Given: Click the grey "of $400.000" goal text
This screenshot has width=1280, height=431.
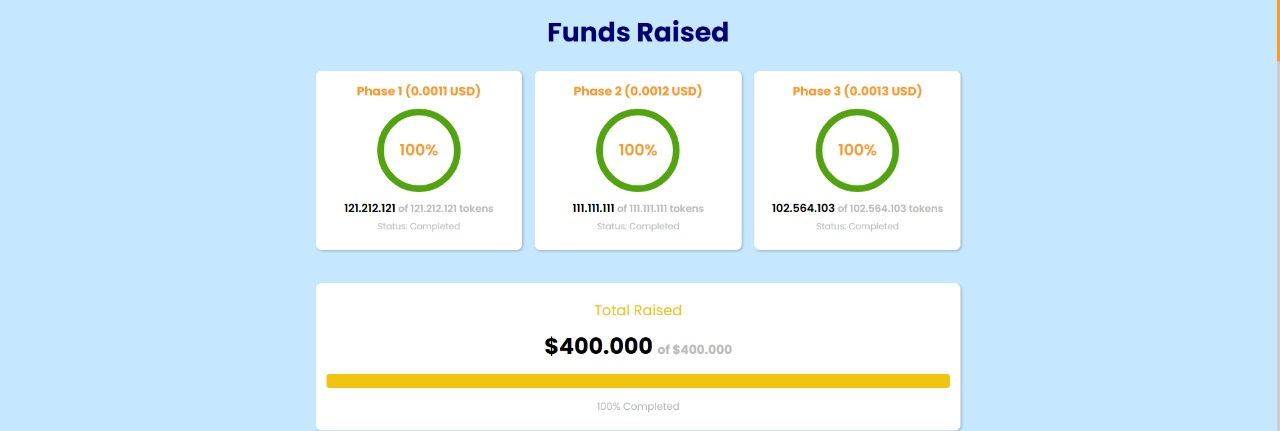Looking at the screenshot, I should coord(695,350).
